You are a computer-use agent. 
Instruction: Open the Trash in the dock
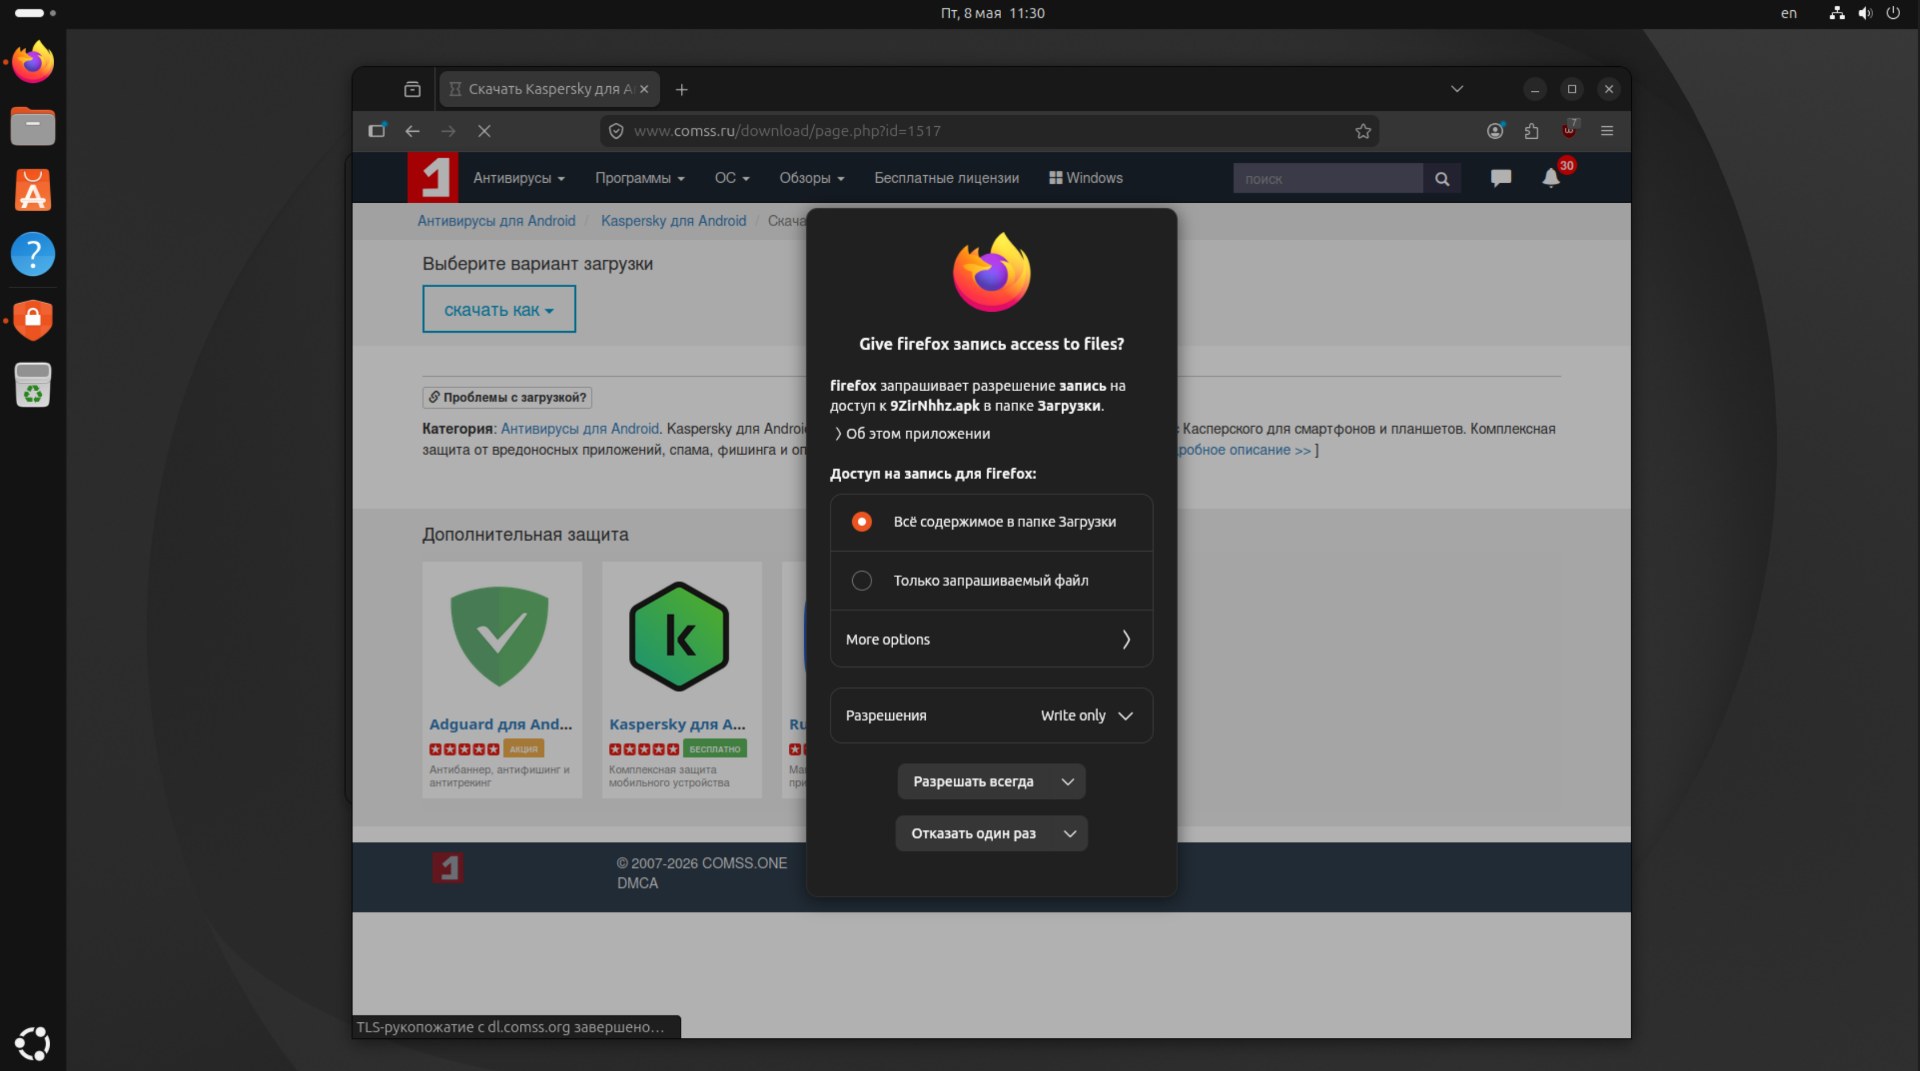point(33,384)
